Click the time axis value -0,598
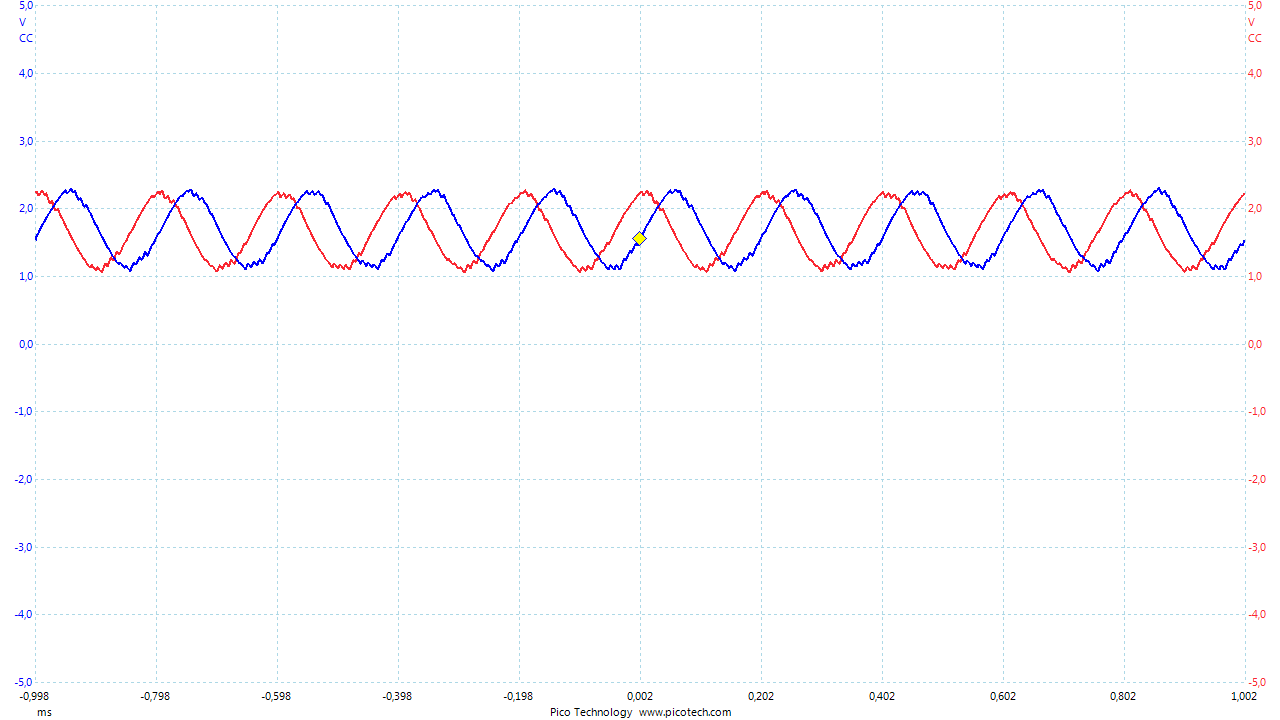This screenshot has width=1280, height=720. pos(277,695)
